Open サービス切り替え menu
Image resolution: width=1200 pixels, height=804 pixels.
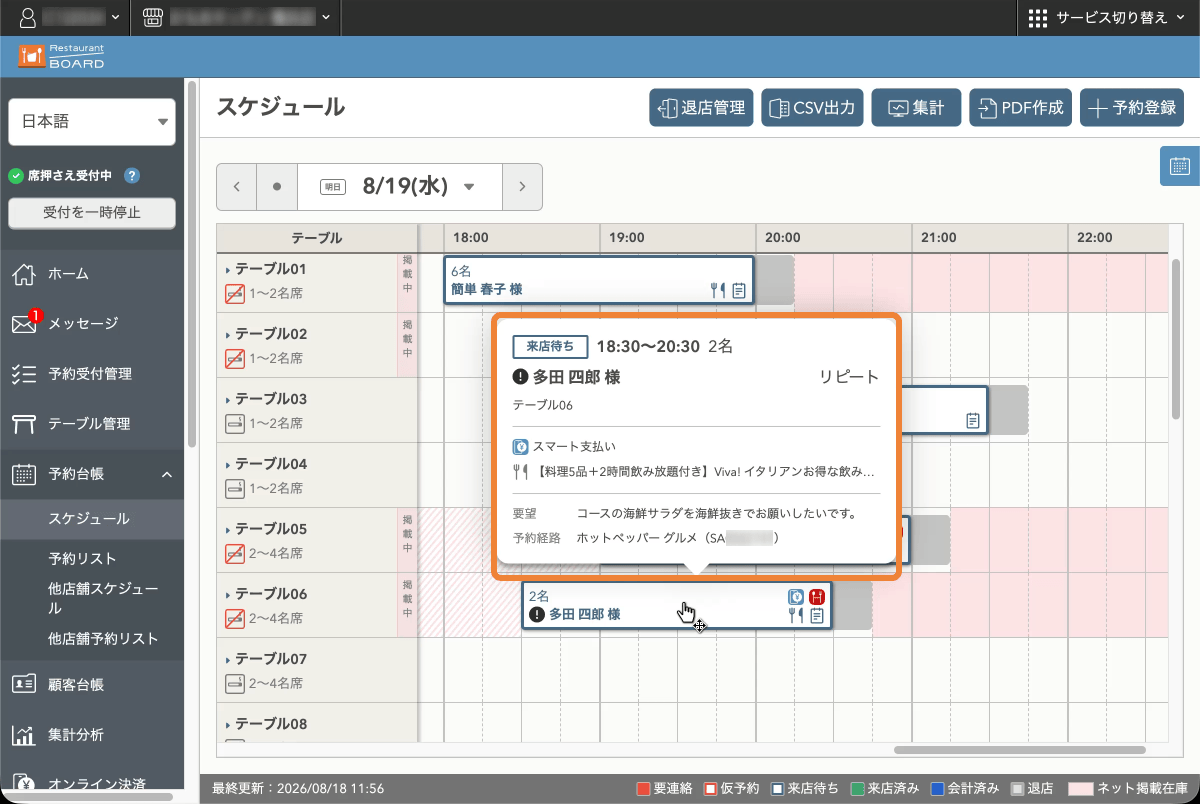click(1107, 17)
